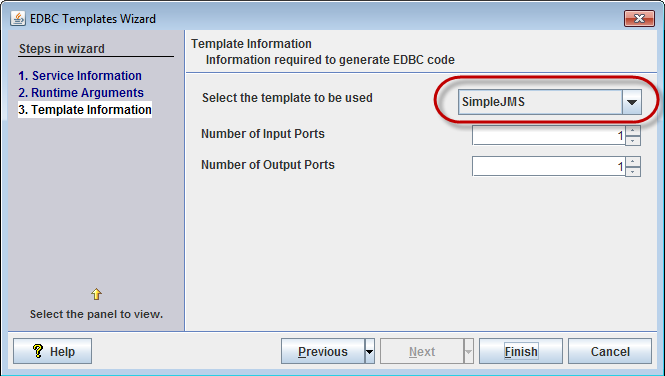Expand the Next button dropdown arrow
The image size is (665, 376).
tap(468, 351)
